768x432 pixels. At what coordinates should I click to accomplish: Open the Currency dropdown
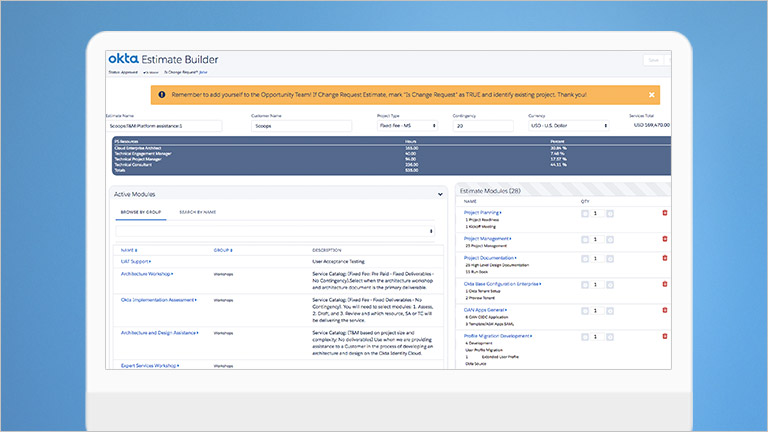(x=569, y=126)
